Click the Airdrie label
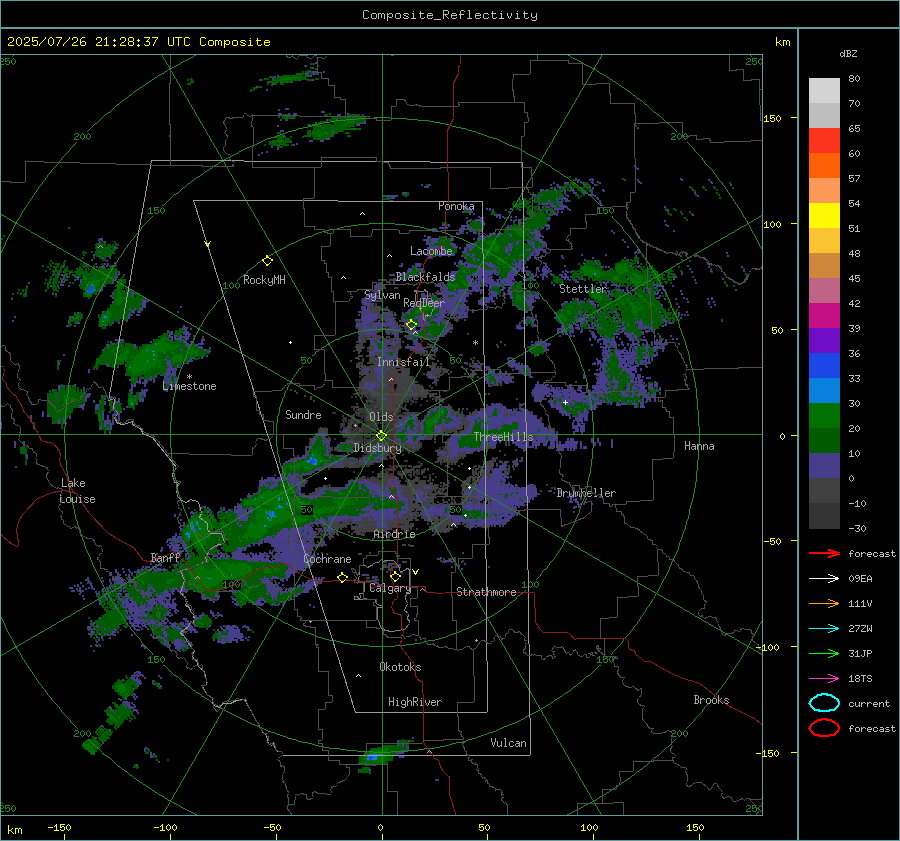Screen dimensions: 900x841 click(394, 534)
